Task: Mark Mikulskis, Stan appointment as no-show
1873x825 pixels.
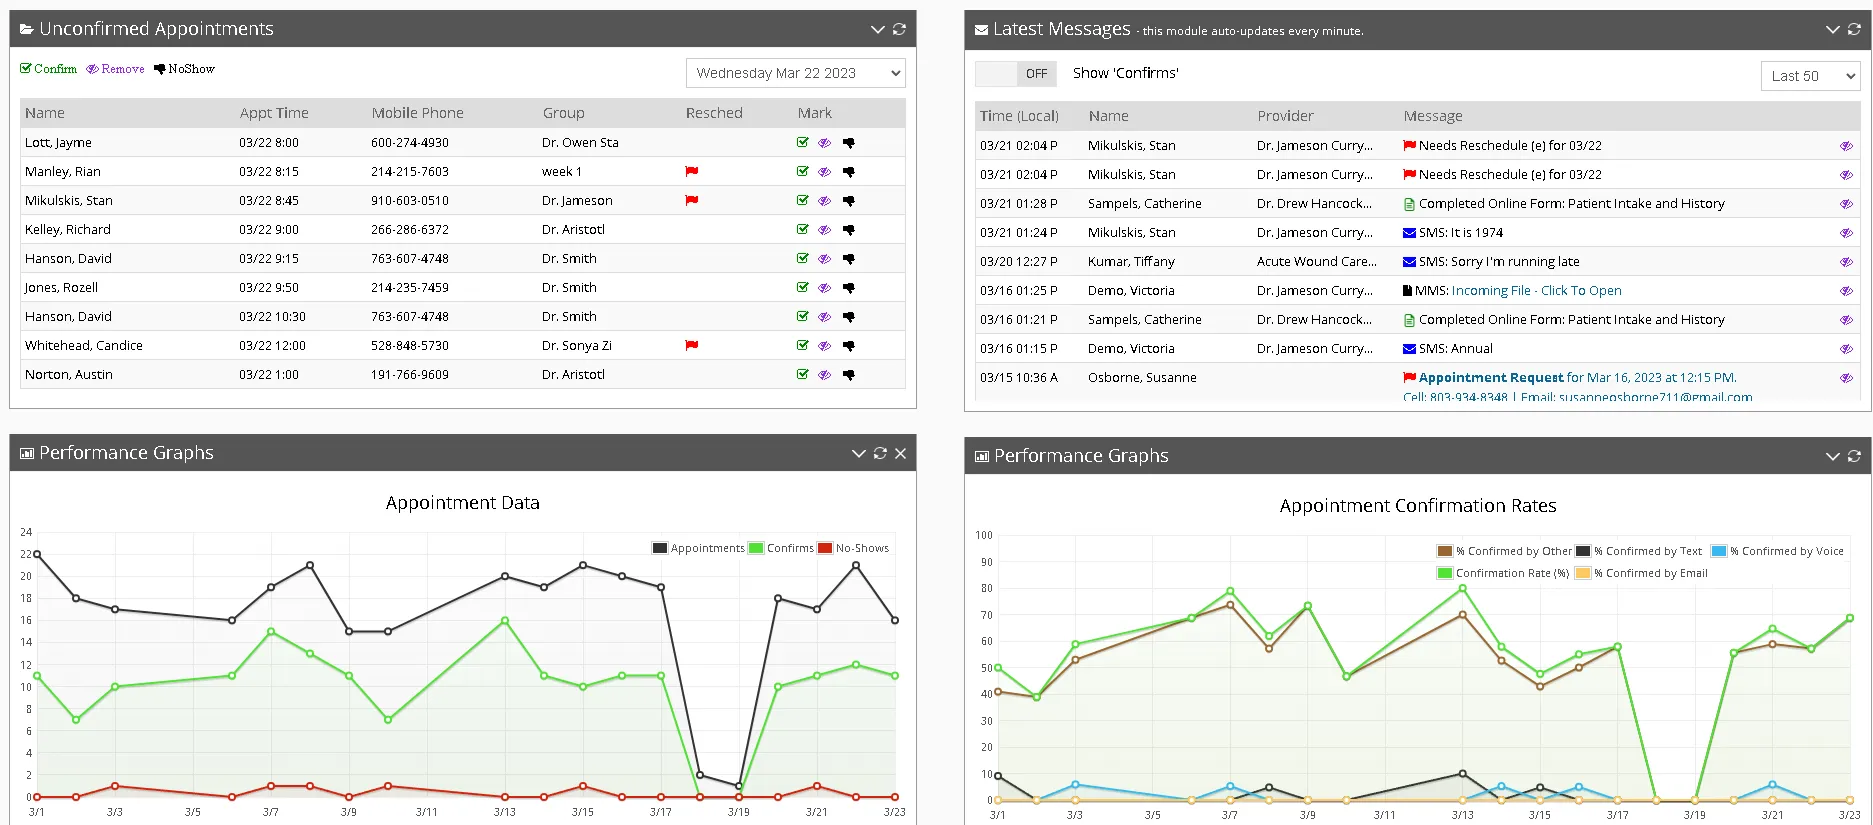Action: point(849,201)
